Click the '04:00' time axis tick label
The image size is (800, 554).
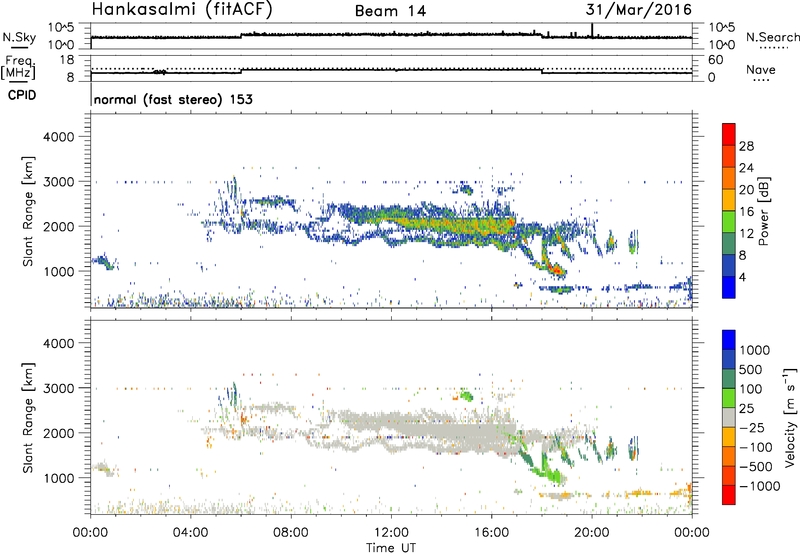point(191,532)
